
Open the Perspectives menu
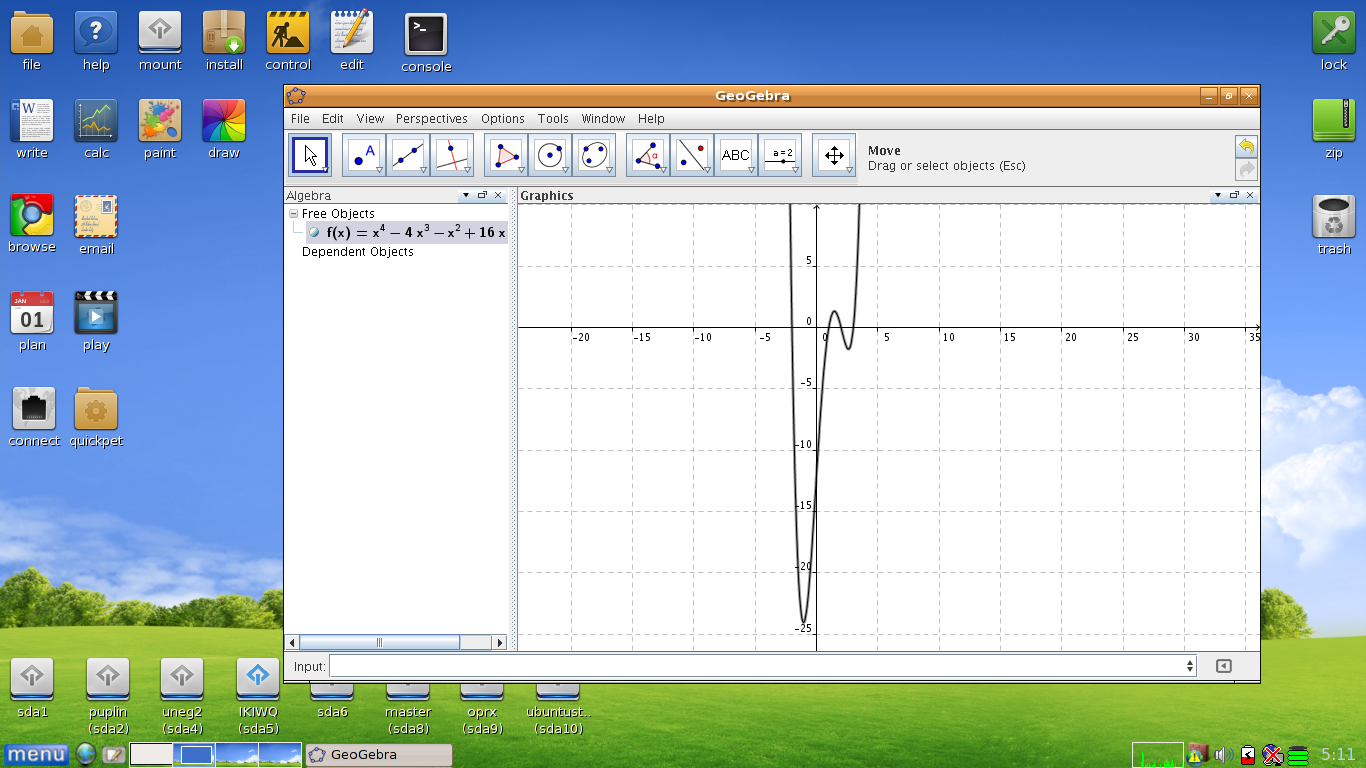pyautogui.click(x=431, y=118)
